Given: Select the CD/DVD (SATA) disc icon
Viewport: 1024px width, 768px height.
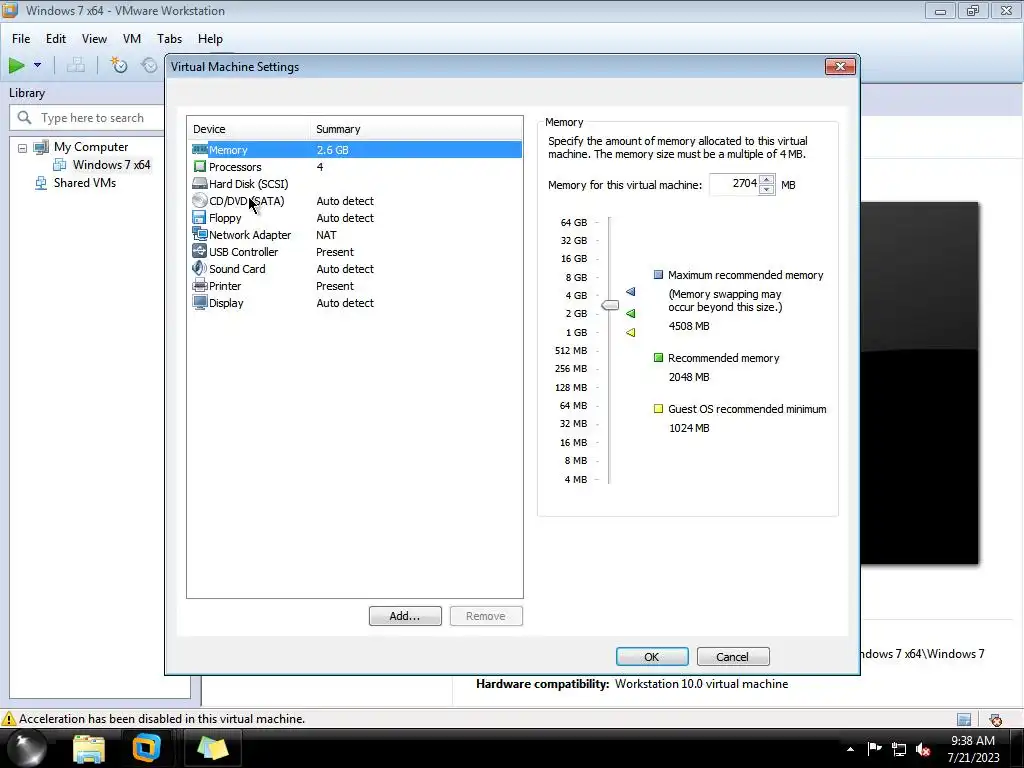Looking at the screenshot, I should click(200, 200).
